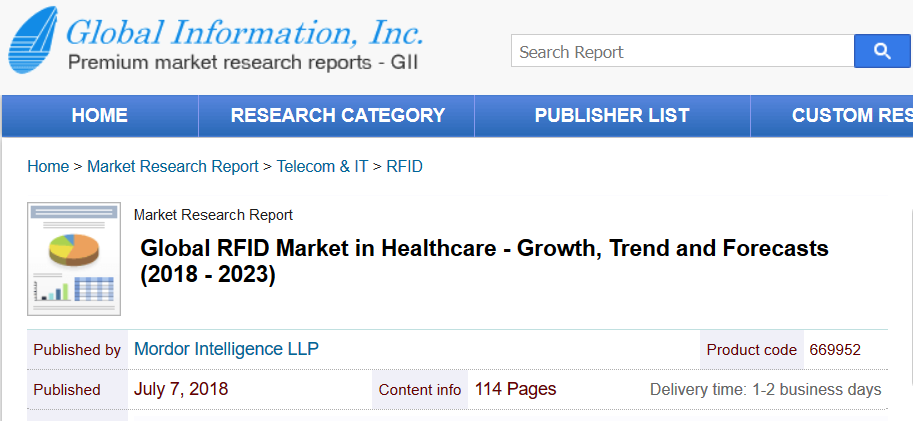Click the July 7, 2018 published date

pos(181,389)
